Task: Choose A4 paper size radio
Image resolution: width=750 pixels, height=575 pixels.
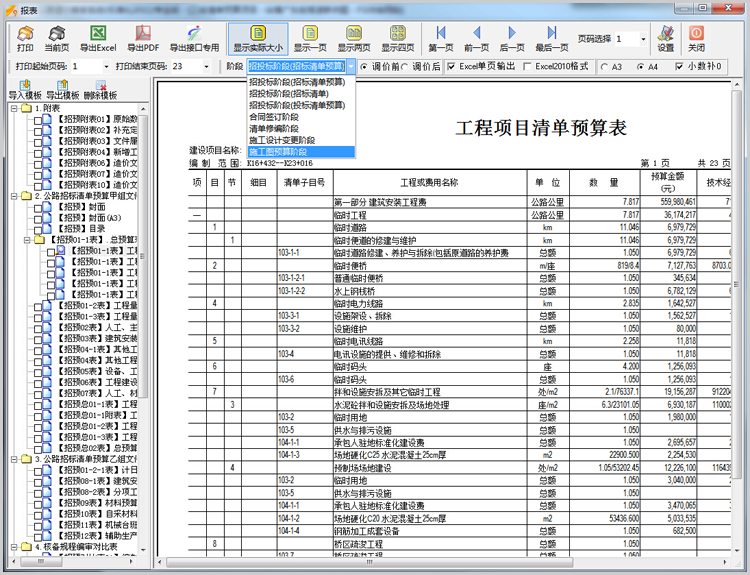Action: coord(640,67)
